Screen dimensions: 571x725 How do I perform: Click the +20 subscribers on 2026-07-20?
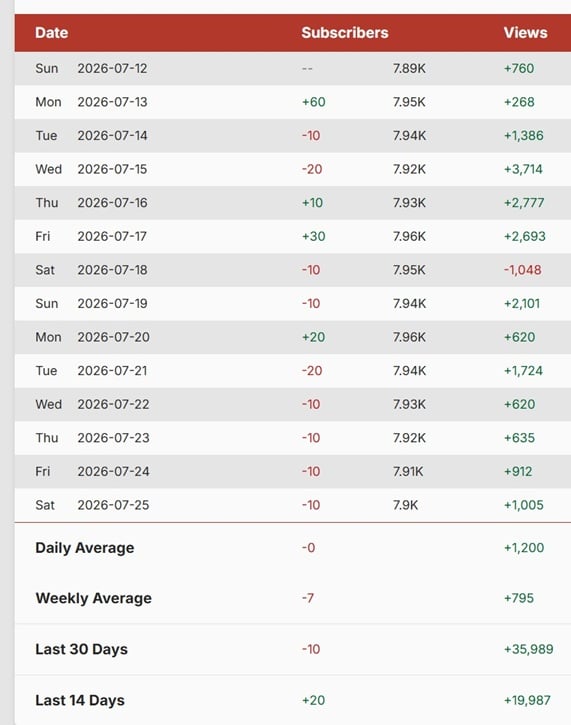pos(313,337)
